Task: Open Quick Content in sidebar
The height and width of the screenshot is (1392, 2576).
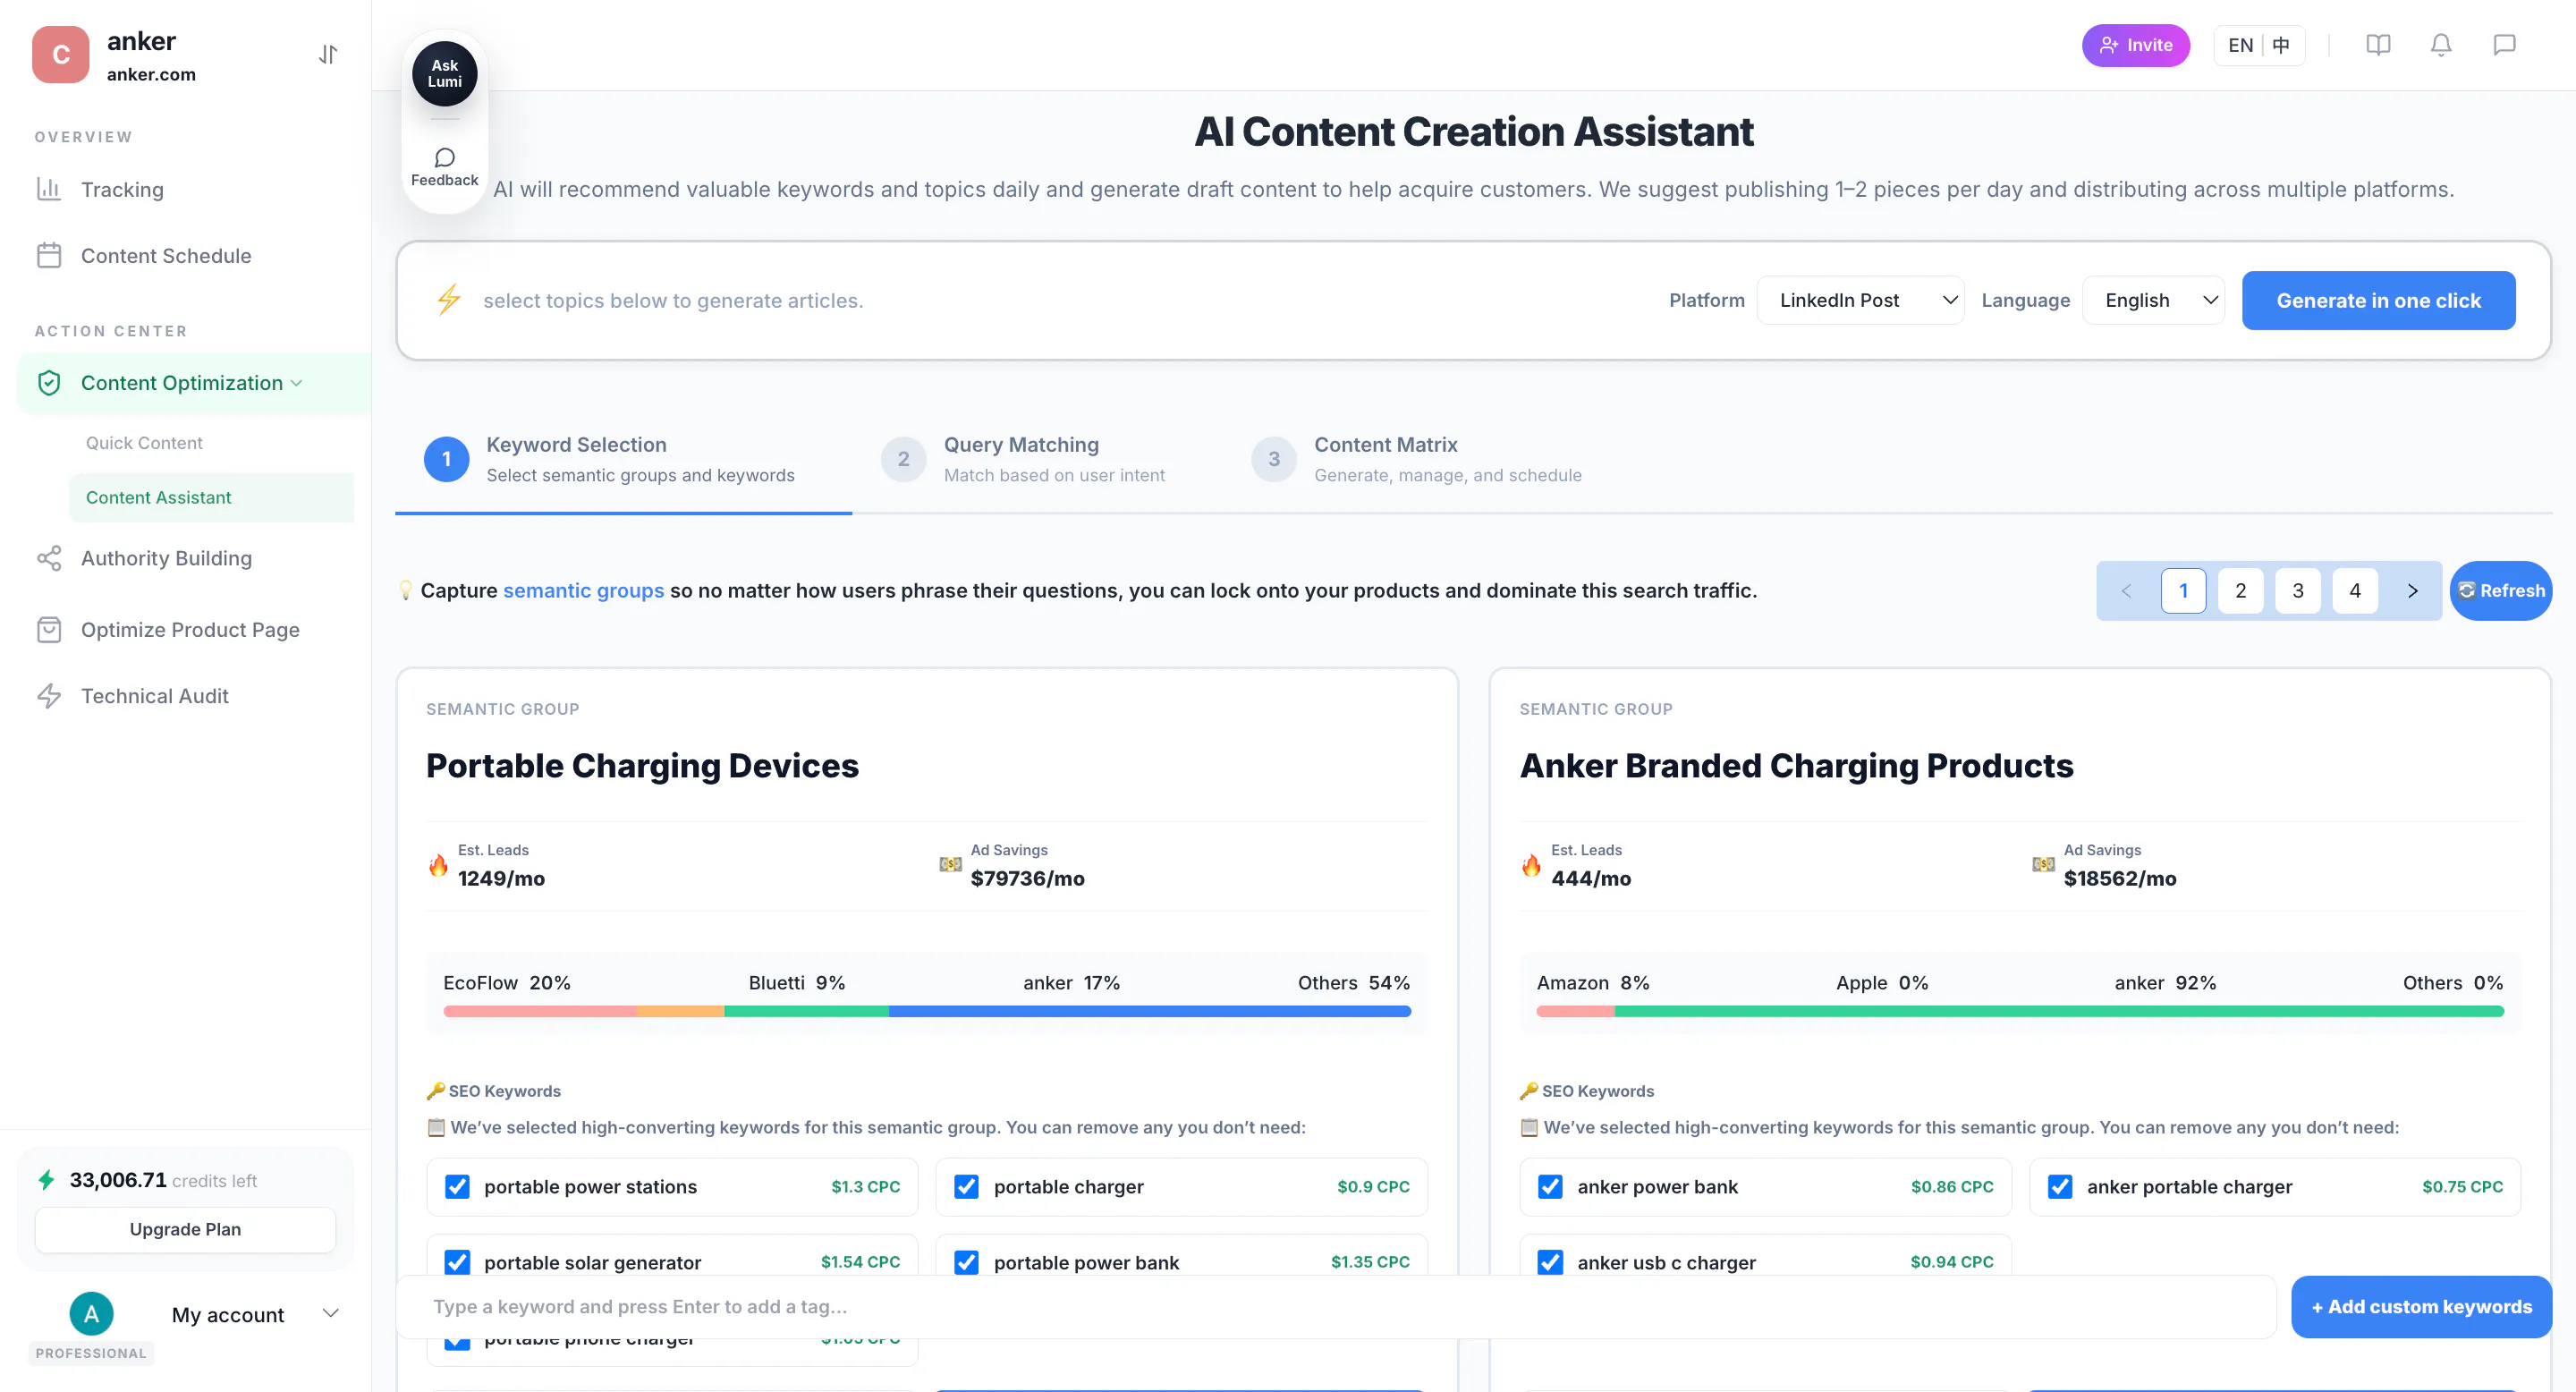Action: click(x=144, y=443)
